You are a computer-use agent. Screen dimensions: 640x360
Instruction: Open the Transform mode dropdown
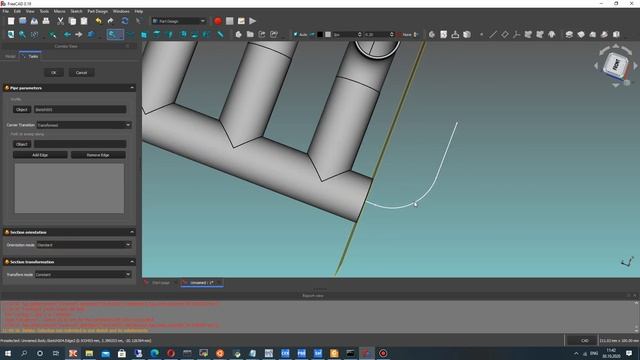(x=83, y=275)
